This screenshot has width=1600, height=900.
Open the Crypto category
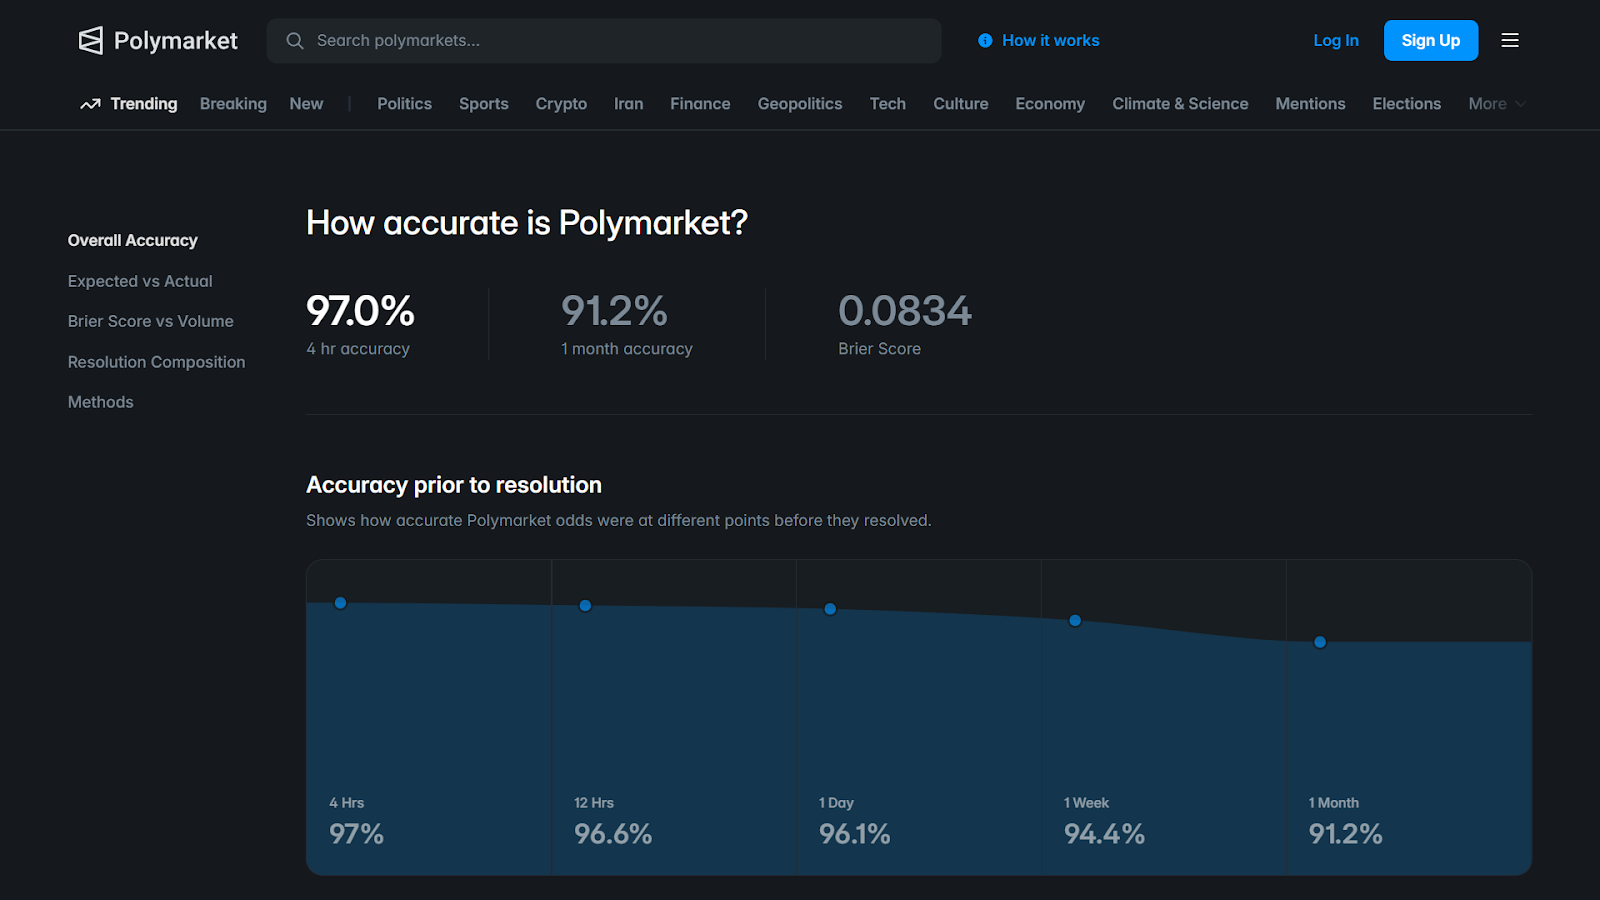click(x=561, y=103)
